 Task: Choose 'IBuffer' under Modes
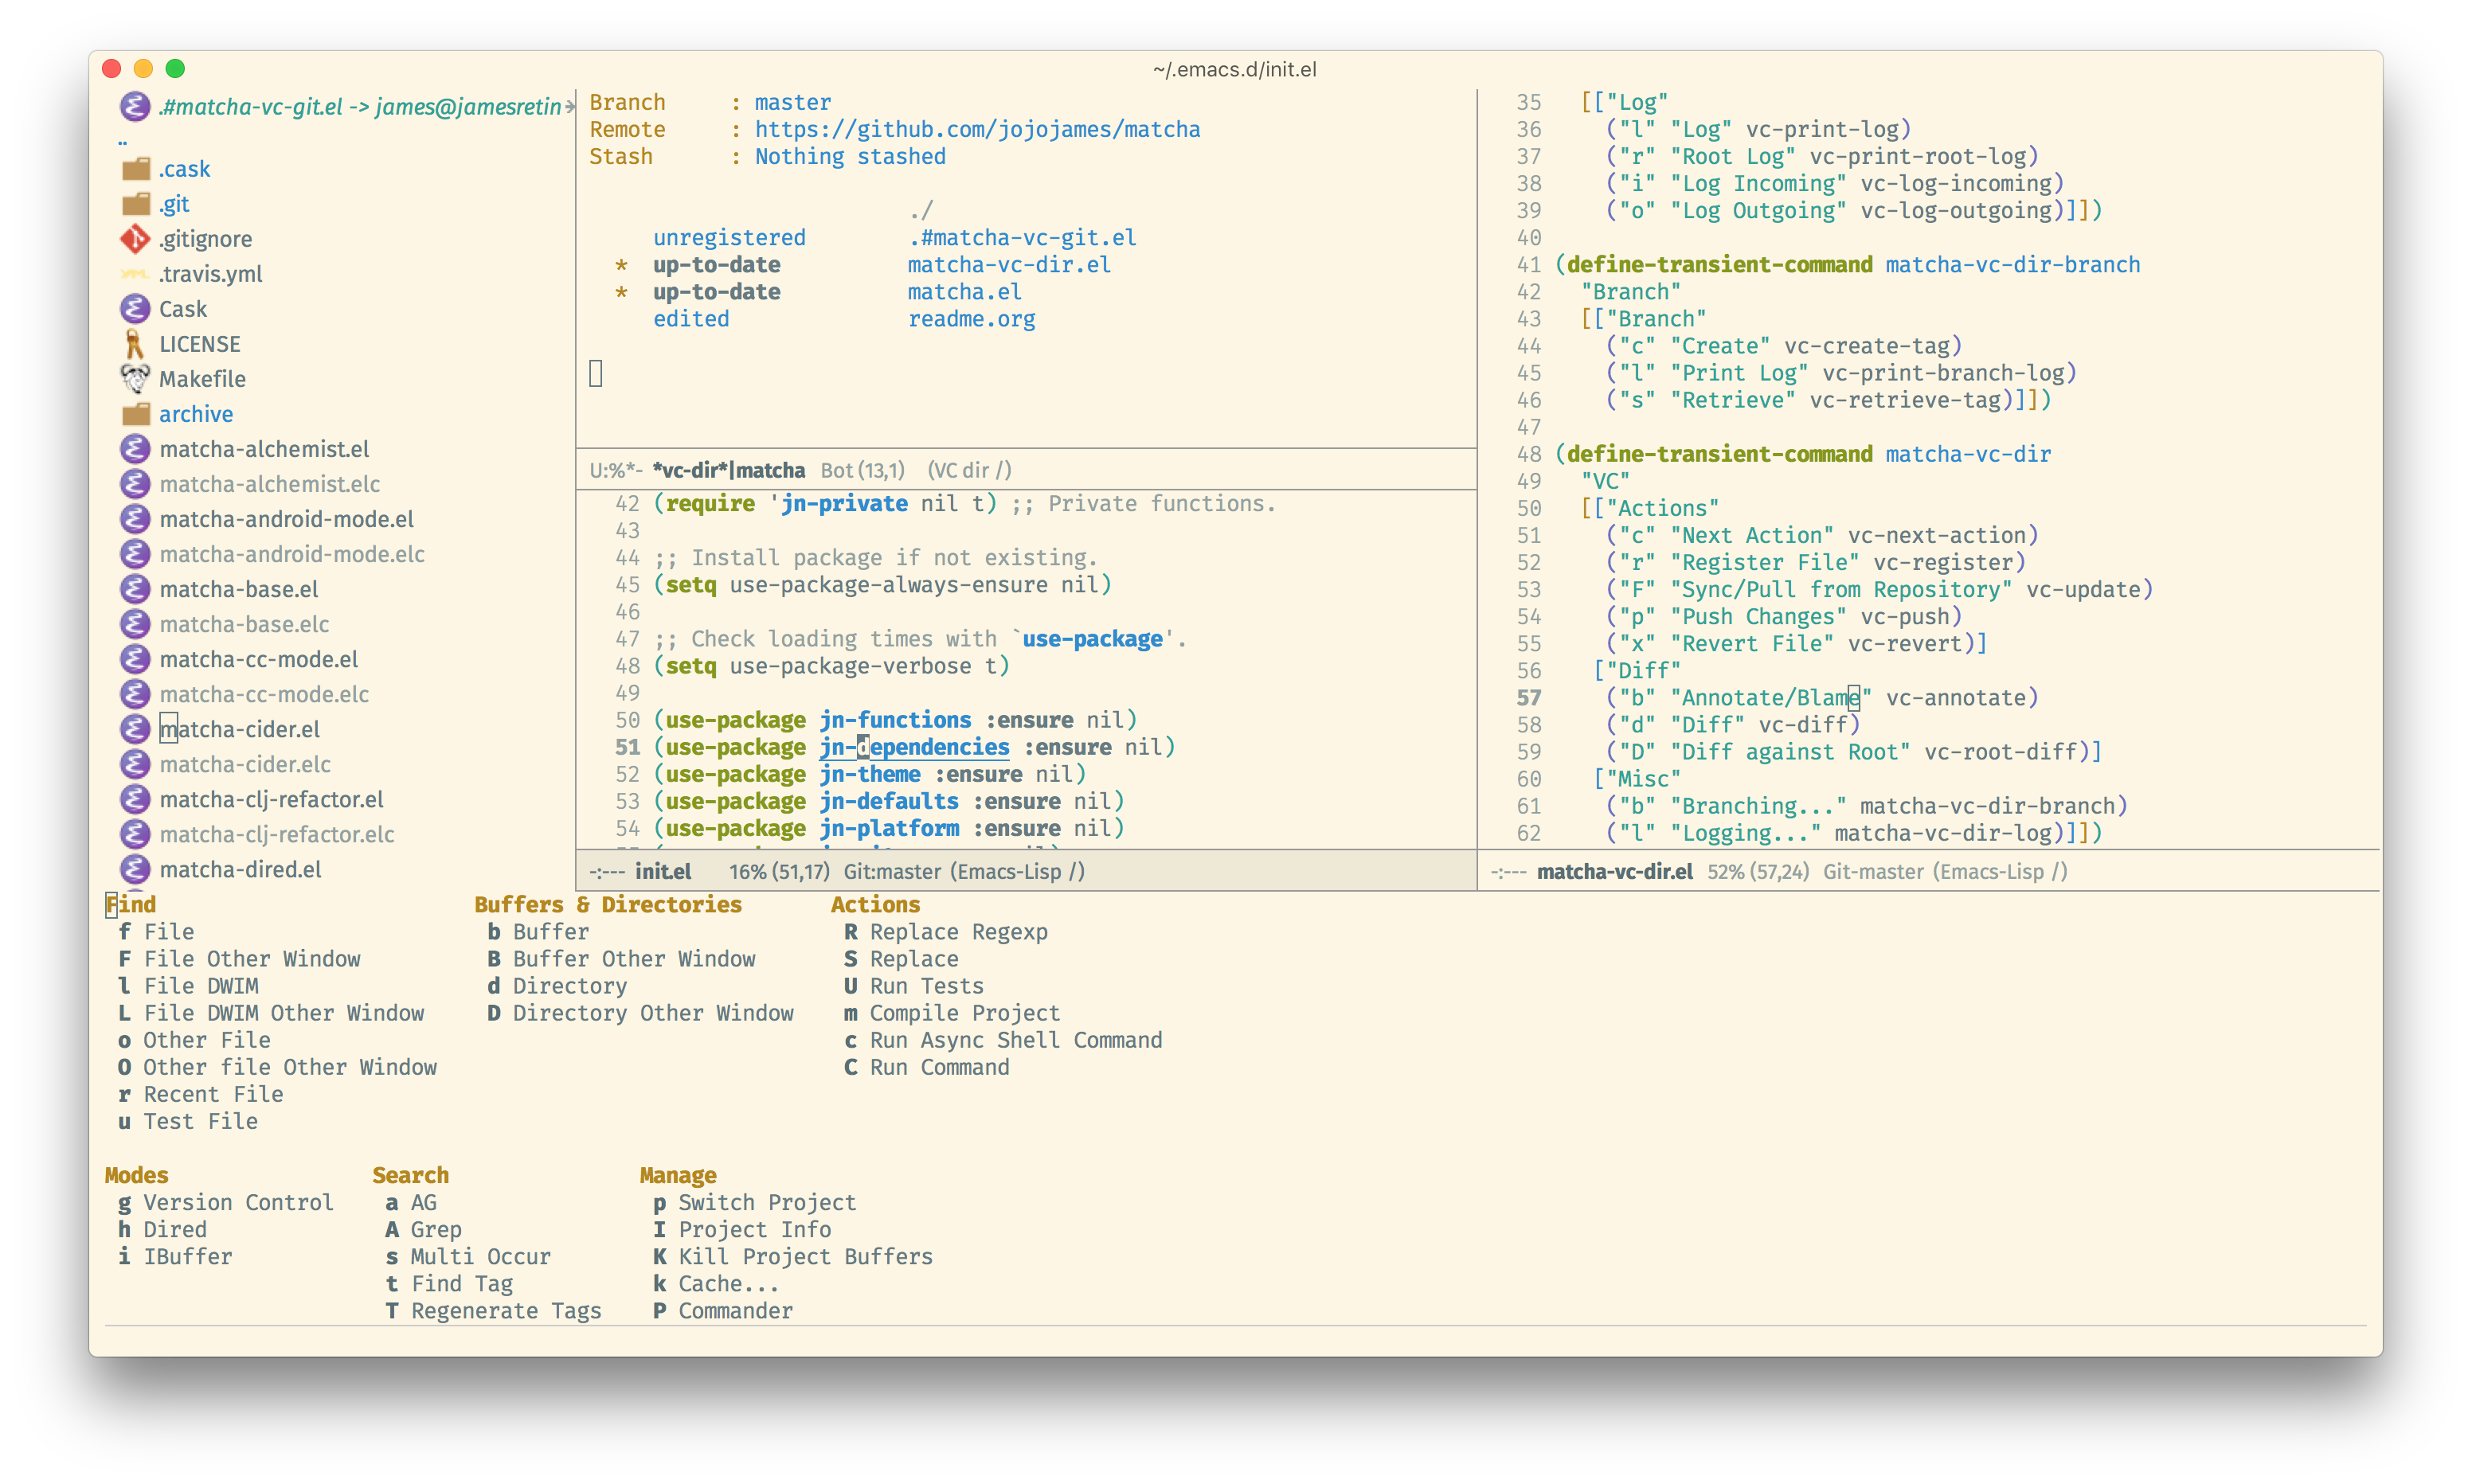[x=187, y=1256]
